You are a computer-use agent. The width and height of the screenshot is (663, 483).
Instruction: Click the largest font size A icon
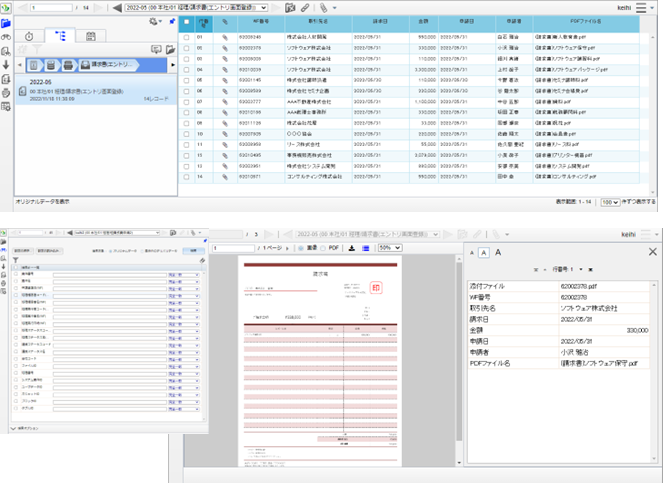pos(499,252)
